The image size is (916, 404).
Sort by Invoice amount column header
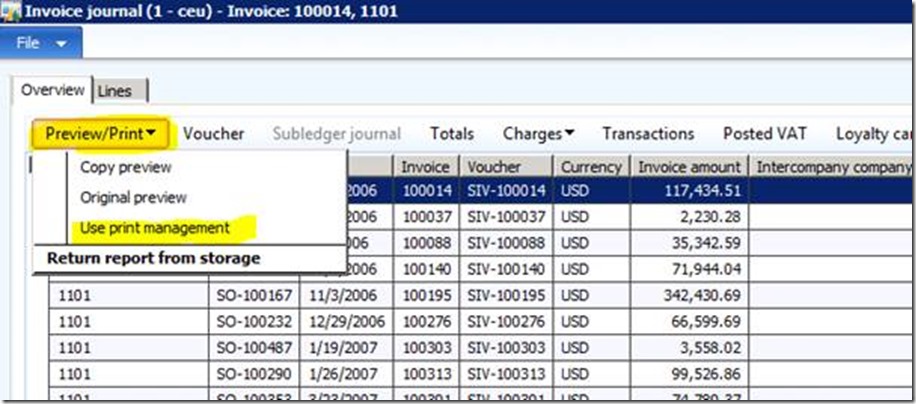coord(690,167)
